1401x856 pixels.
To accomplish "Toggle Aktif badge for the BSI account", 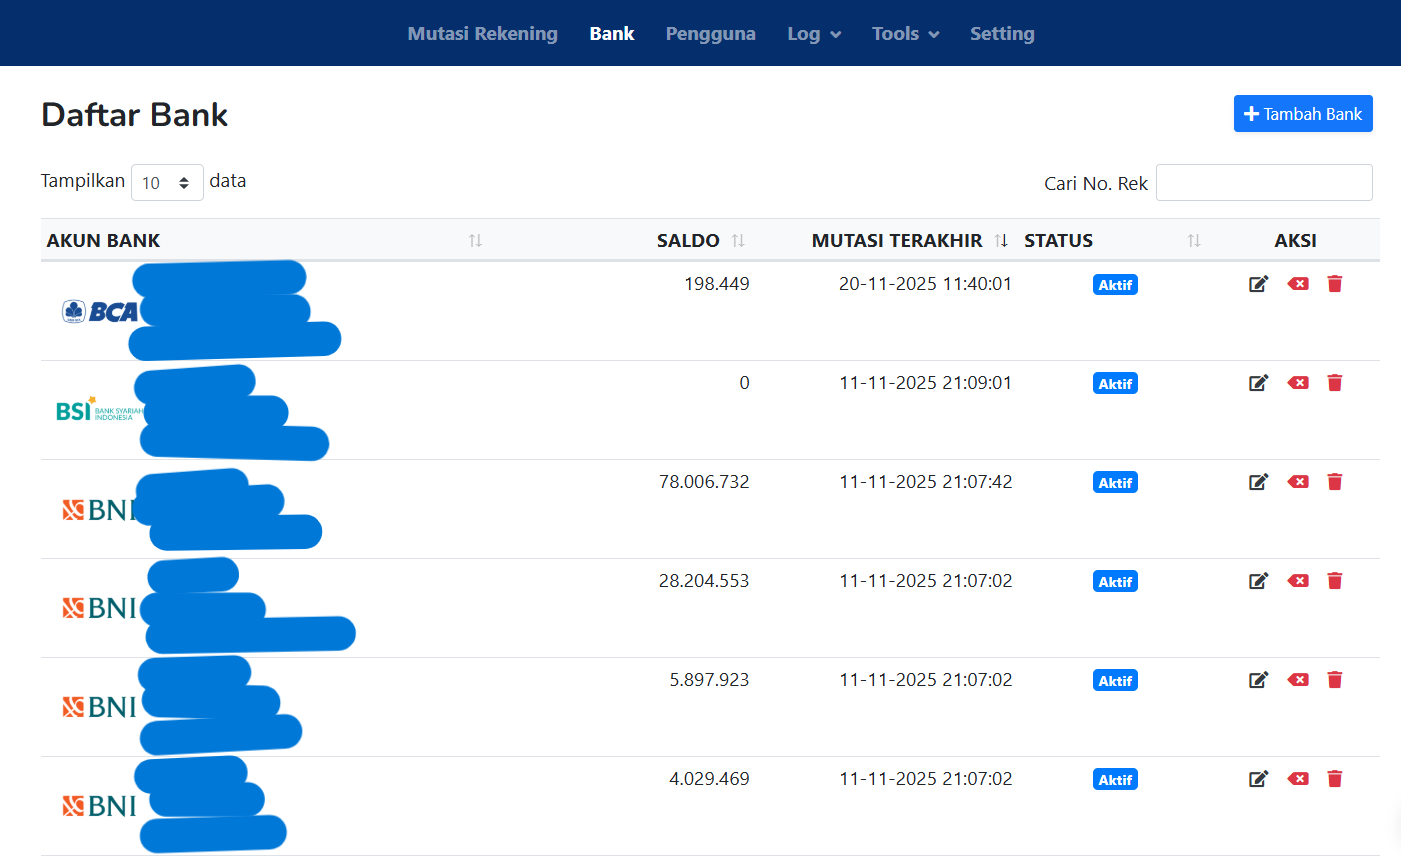I will [x=1115, y=384].
